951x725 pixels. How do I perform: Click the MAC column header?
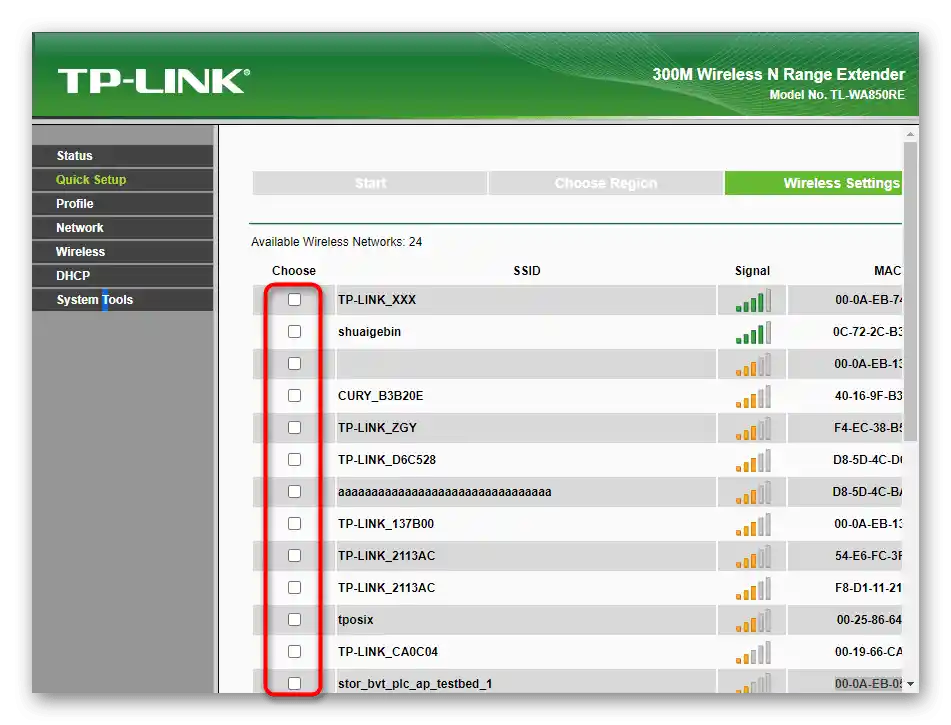click(x=887, y=271)
